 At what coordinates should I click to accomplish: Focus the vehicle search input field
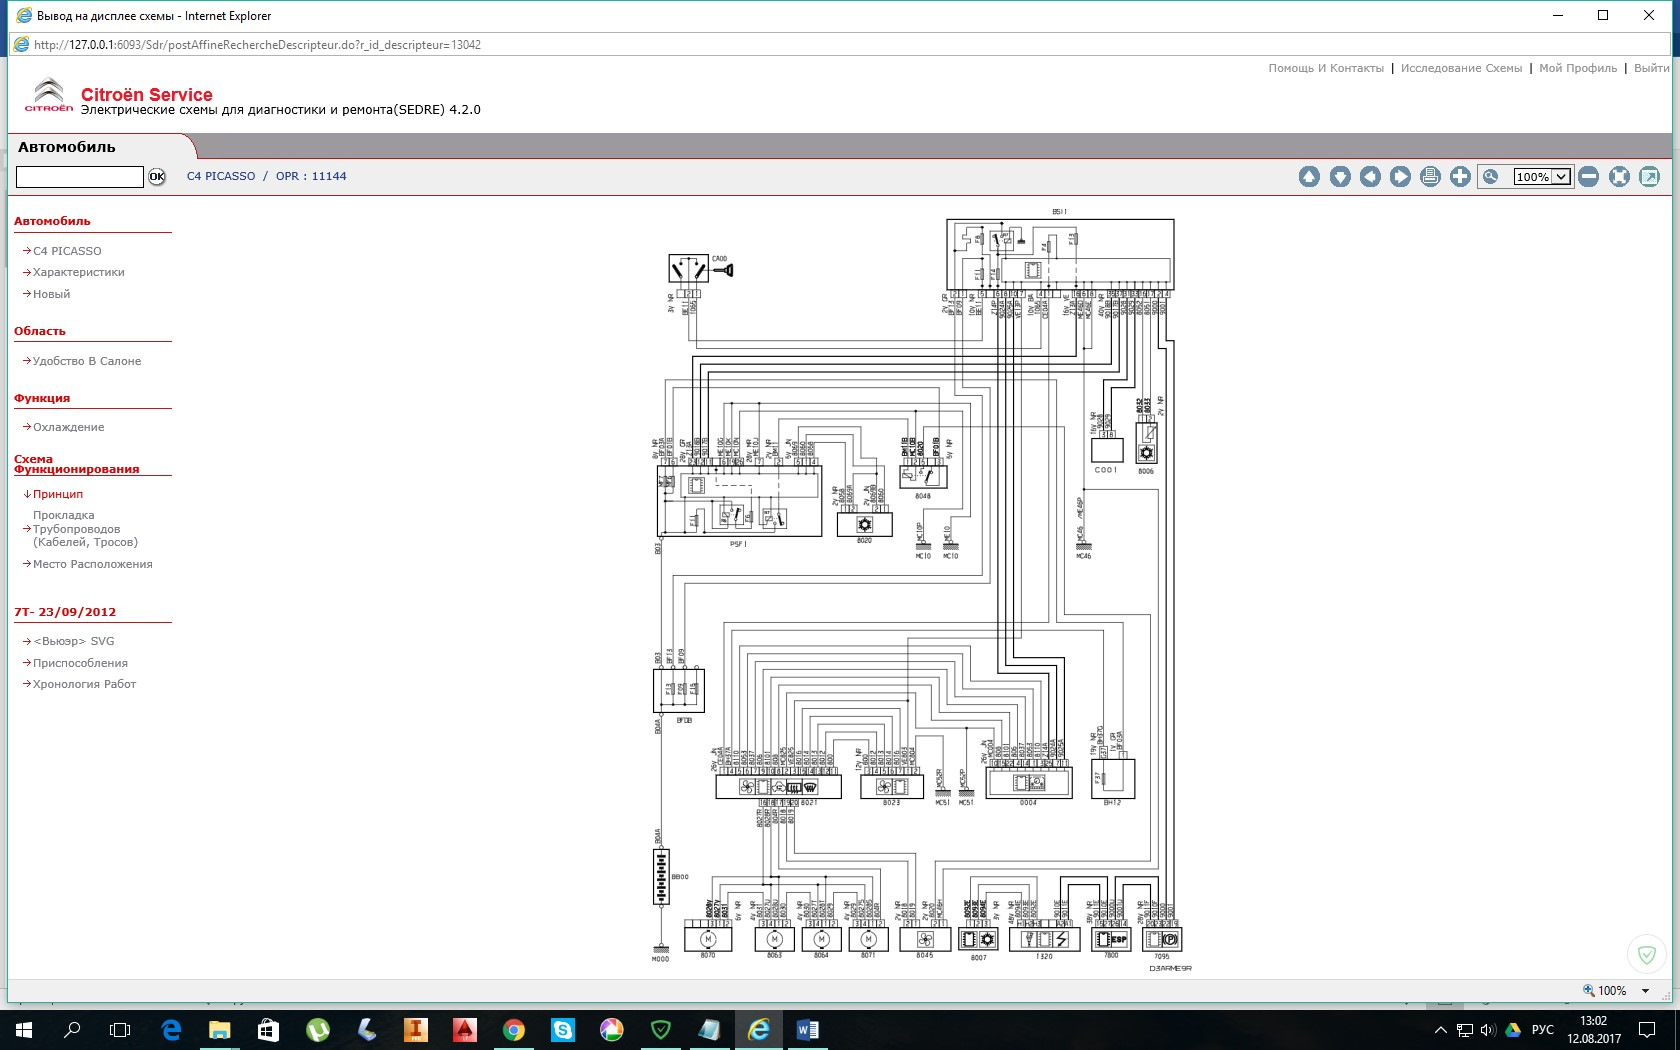click(80, 177)
